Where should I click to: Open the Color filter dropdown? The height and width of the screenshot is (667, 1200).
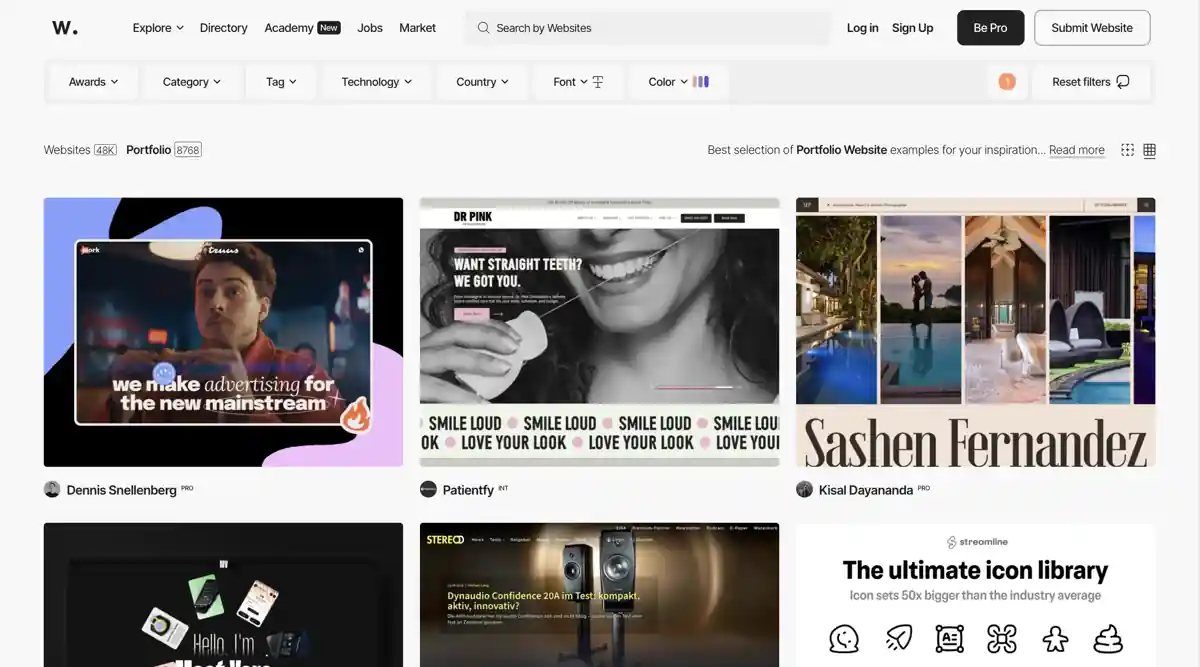tap(678, 82)
